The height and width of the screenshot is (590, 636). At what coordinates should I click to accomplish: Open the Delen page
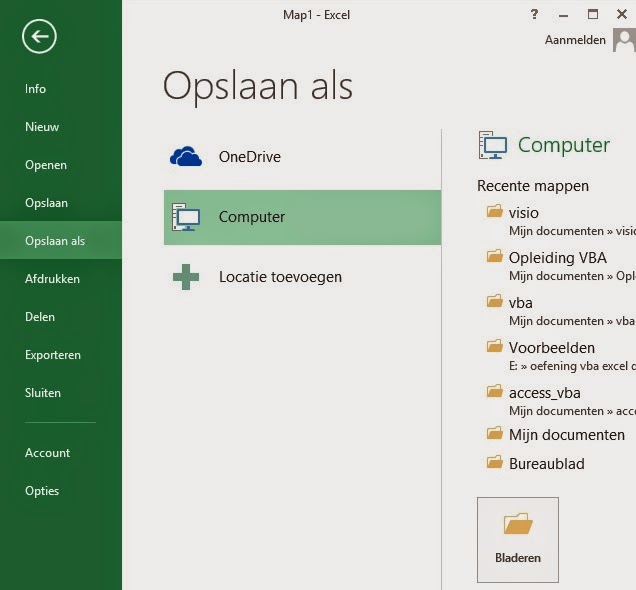click(x=40, y=317)
